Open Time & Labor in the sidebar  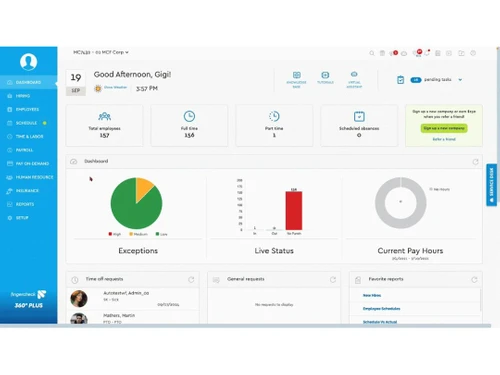(28, 136)
